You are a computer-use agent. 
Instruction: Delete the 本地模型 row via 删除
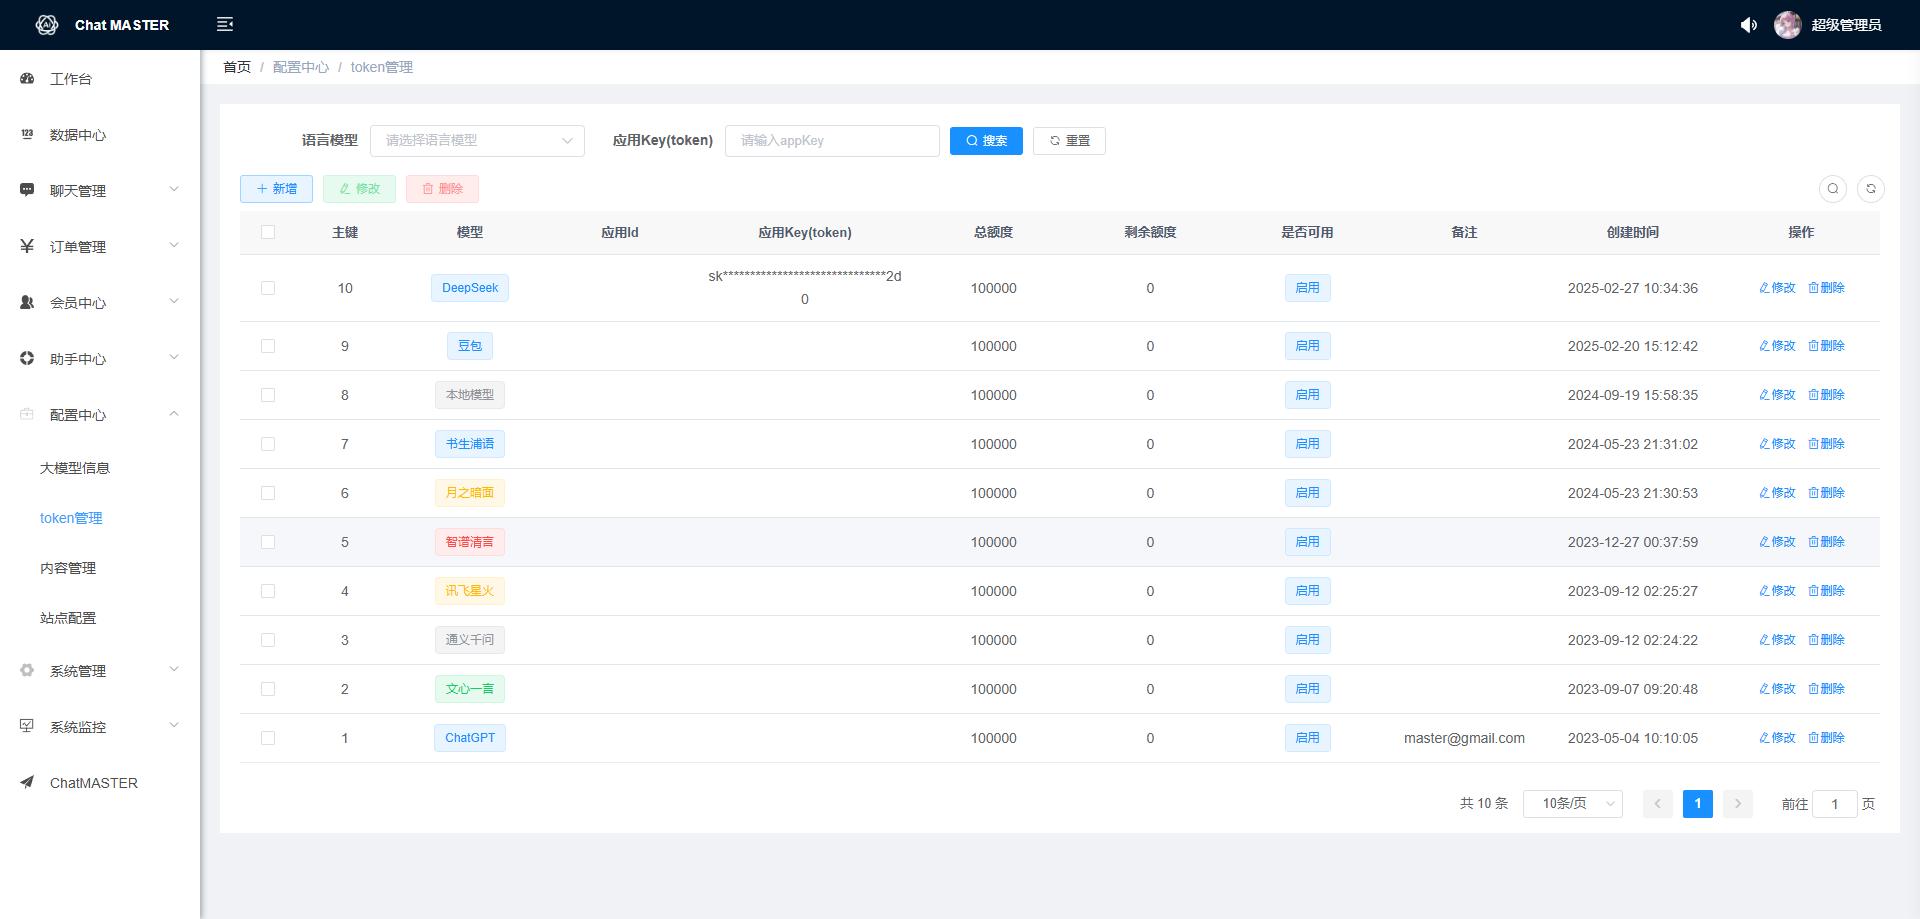1826,395
